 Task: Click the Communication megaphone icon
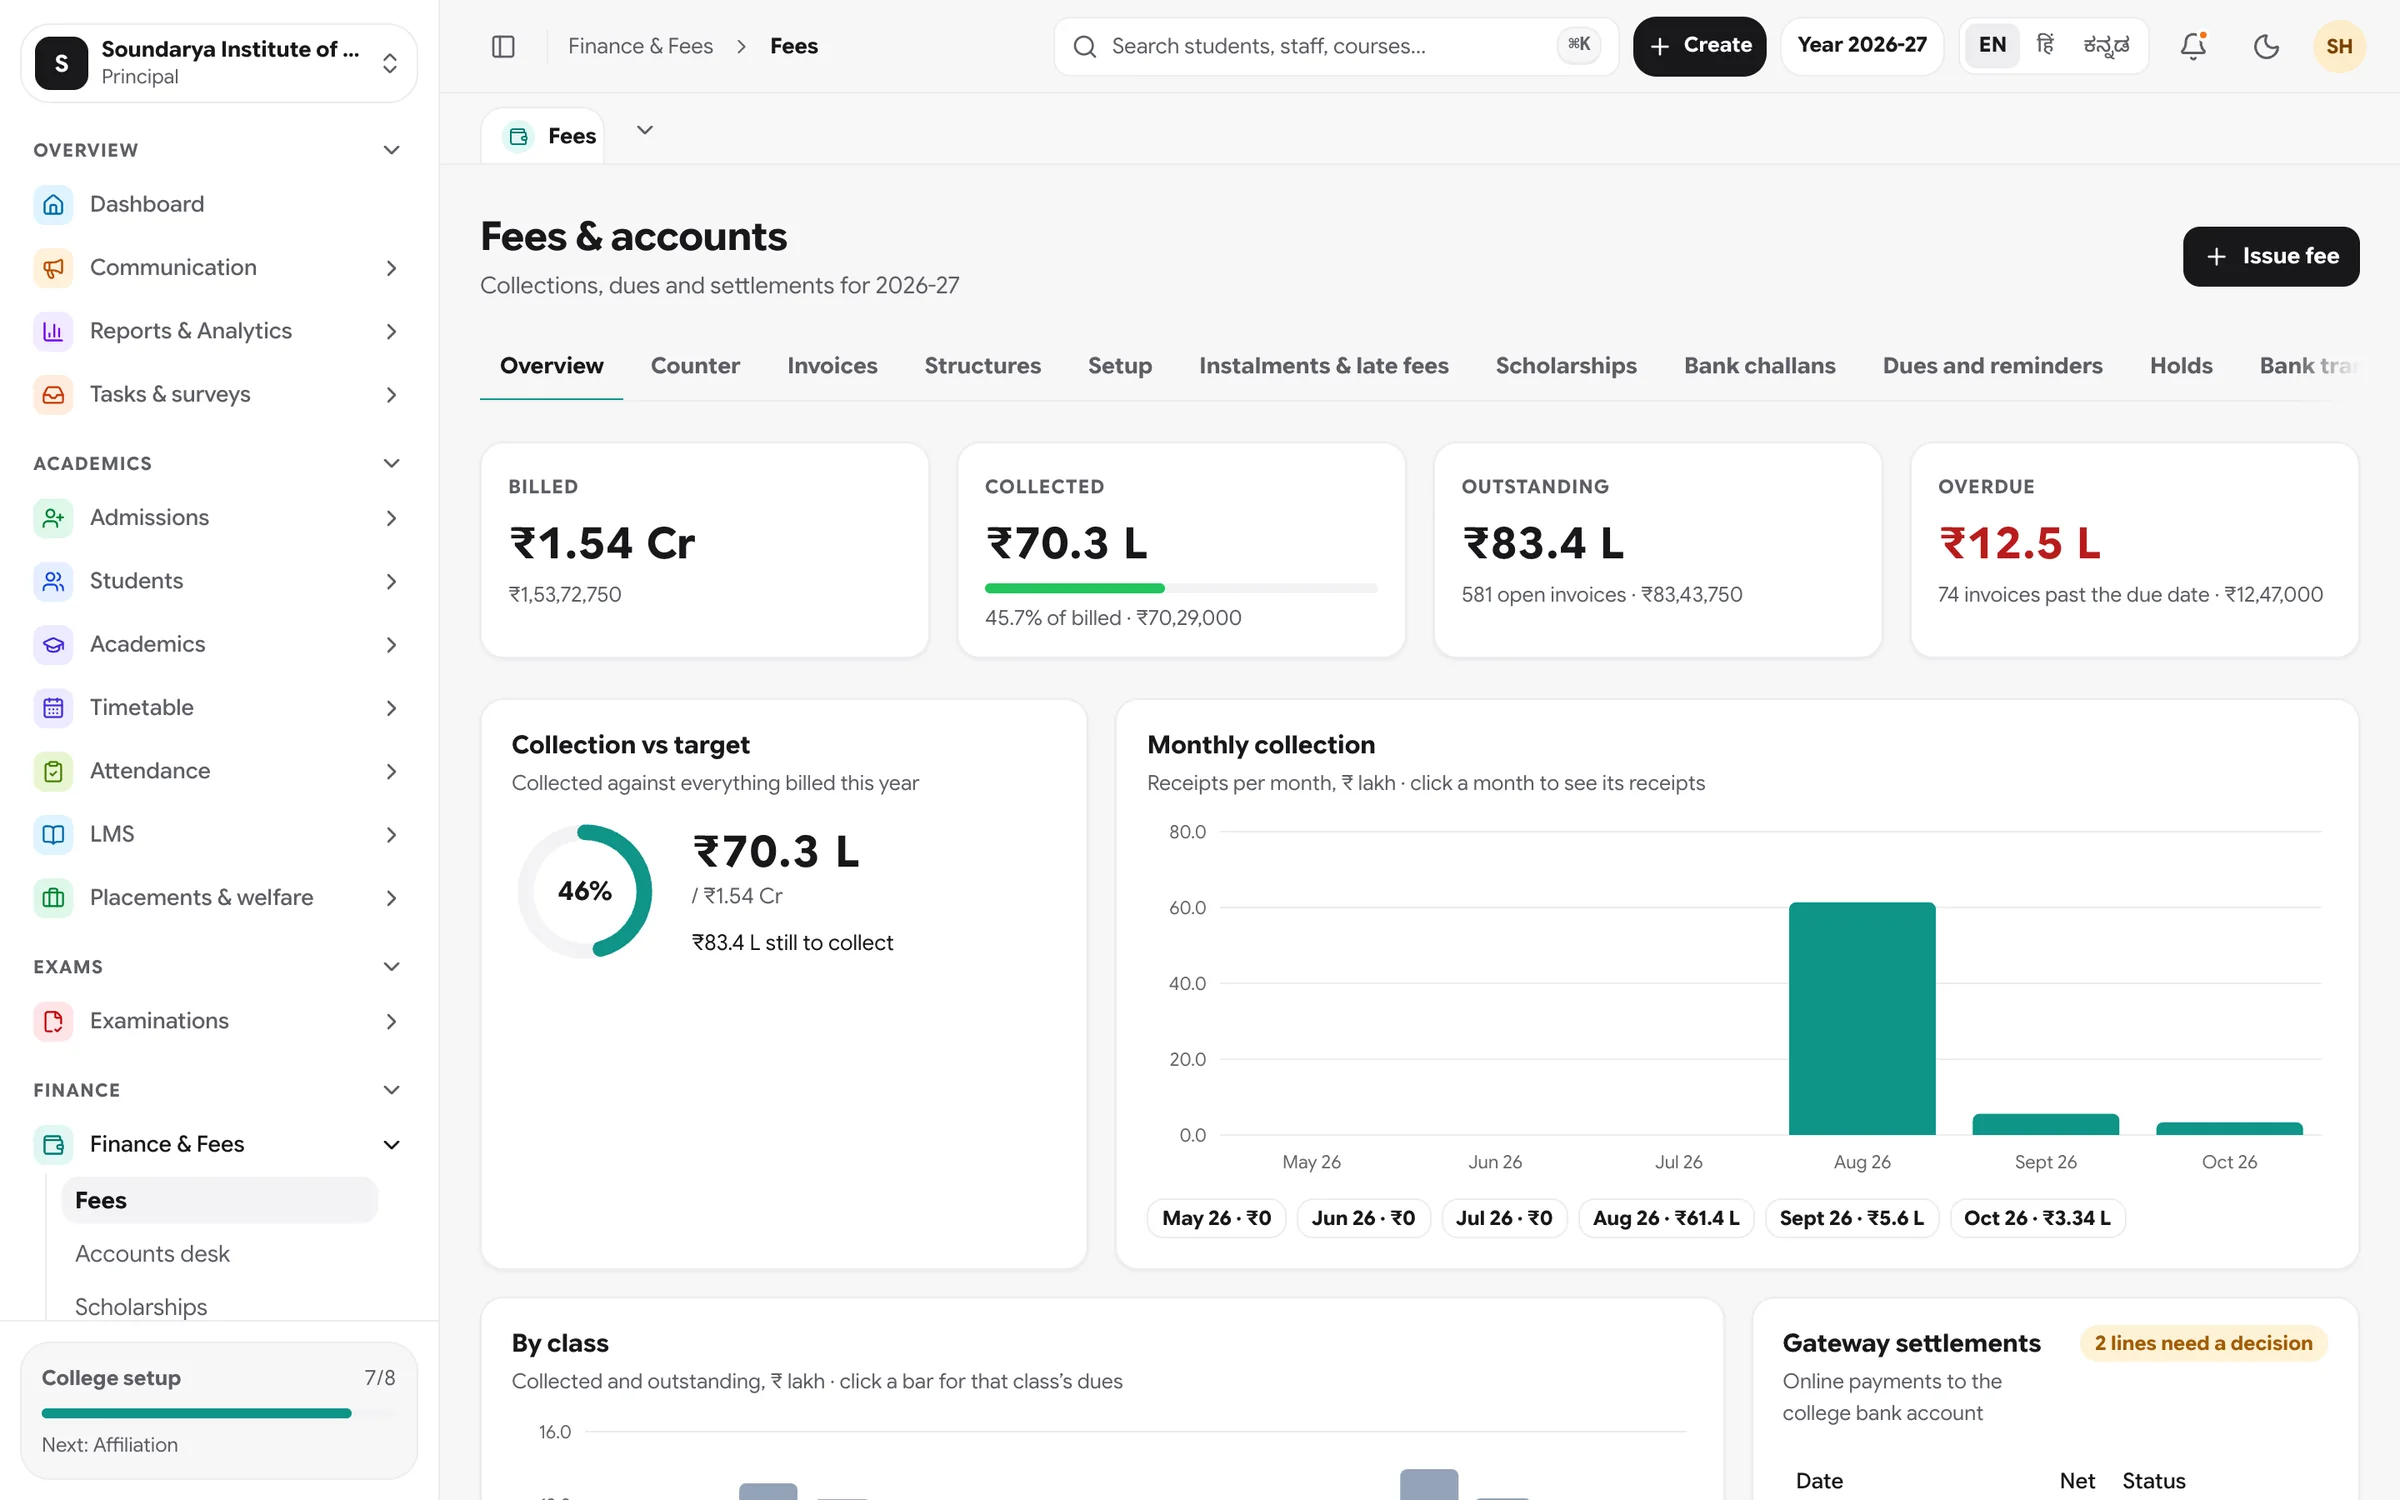(x=53, y=268)
